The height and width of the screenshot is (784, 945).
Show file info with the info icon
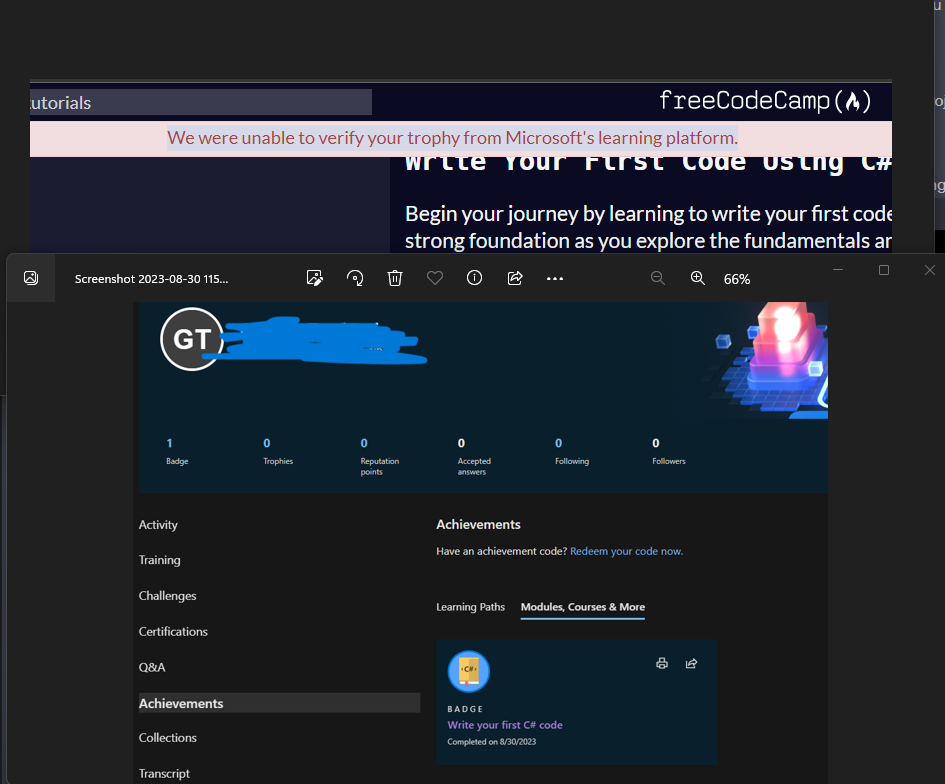coord(474,278)
